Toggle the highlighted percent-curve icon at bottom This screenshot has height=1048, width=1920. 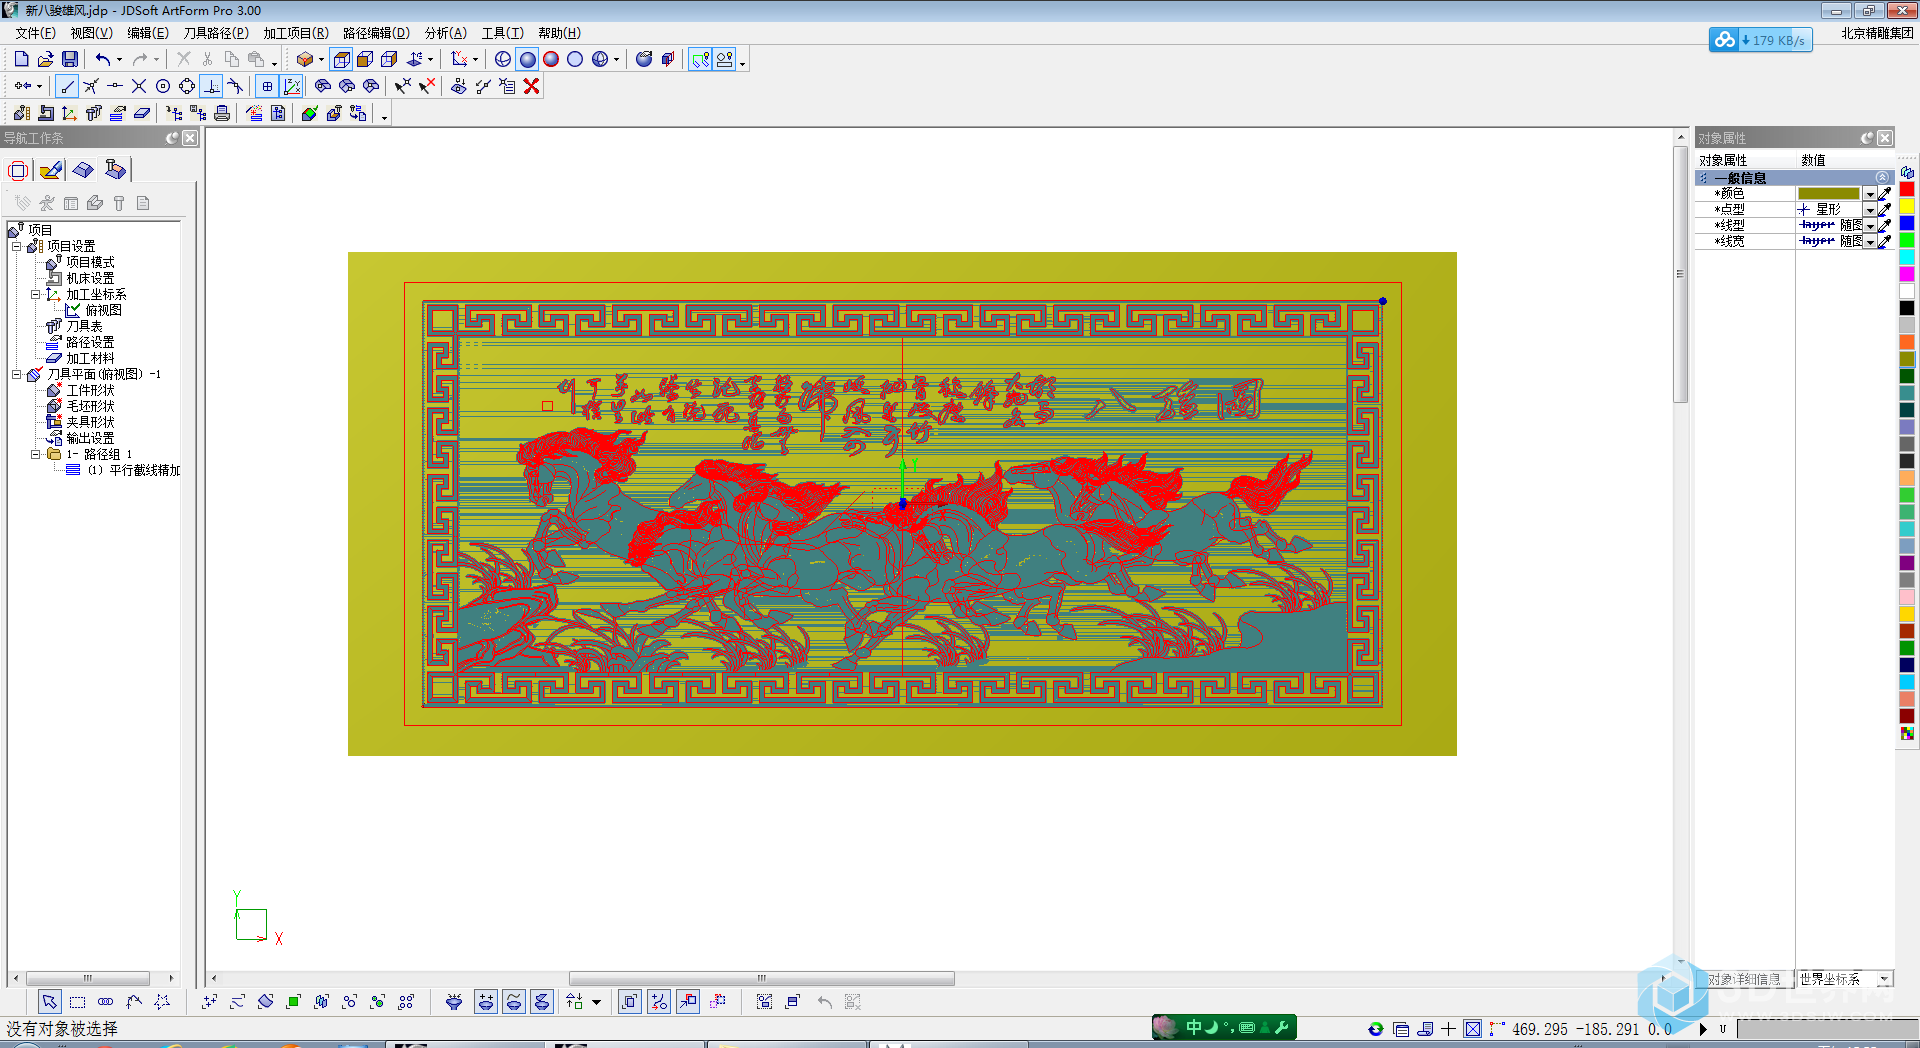pos(659,1001)
